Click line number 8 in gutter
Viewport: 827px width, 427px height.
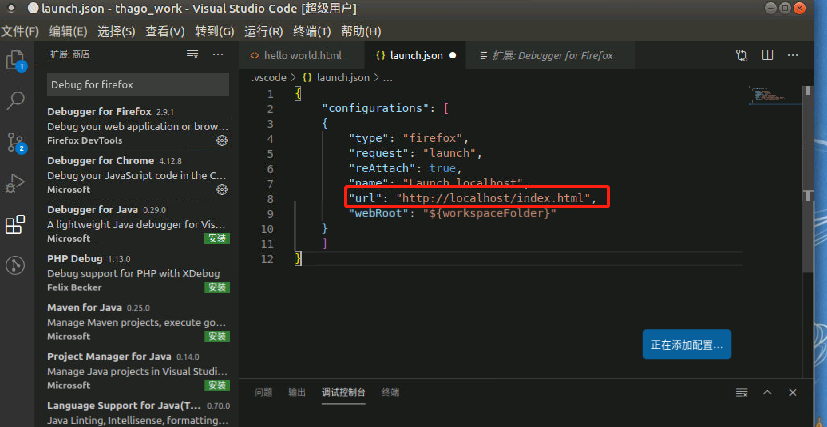(270, 199)
